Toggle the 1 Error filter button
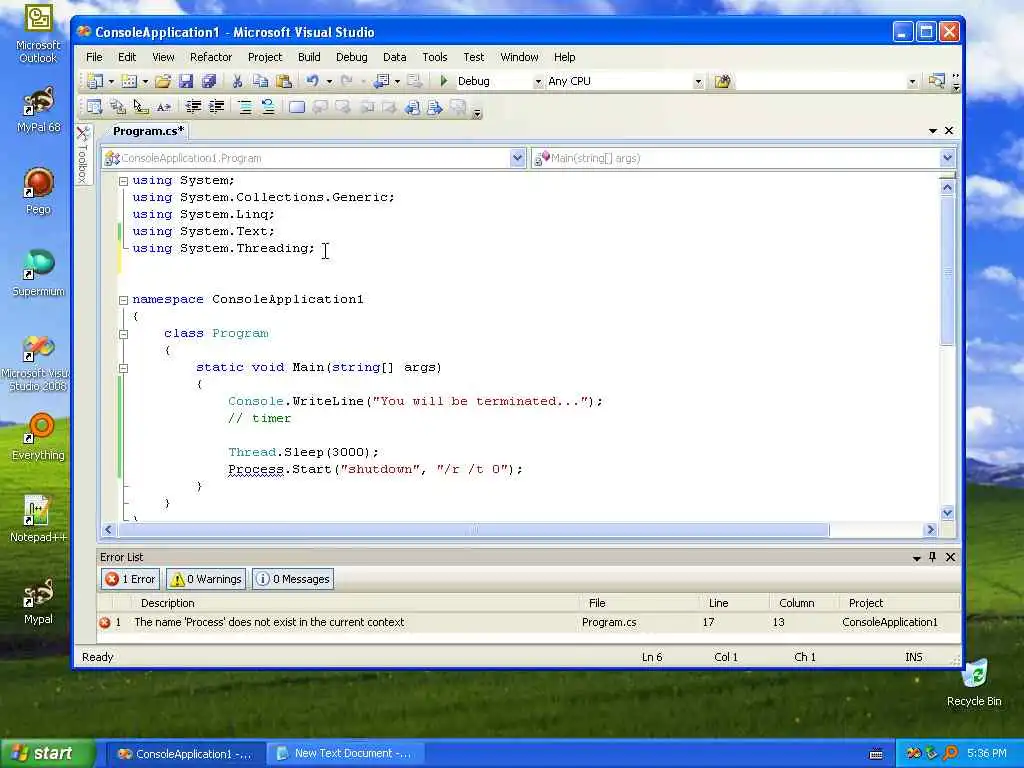 131,579
